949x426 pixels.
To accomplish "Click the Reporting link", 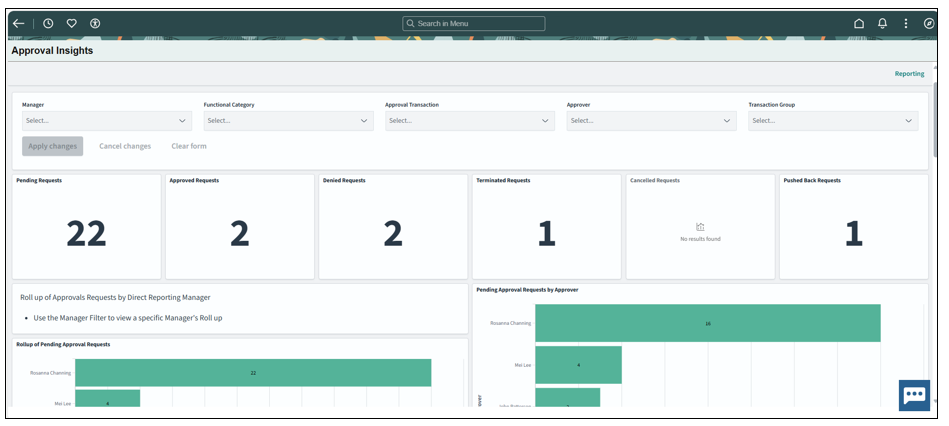I will [x=909, y=74].
